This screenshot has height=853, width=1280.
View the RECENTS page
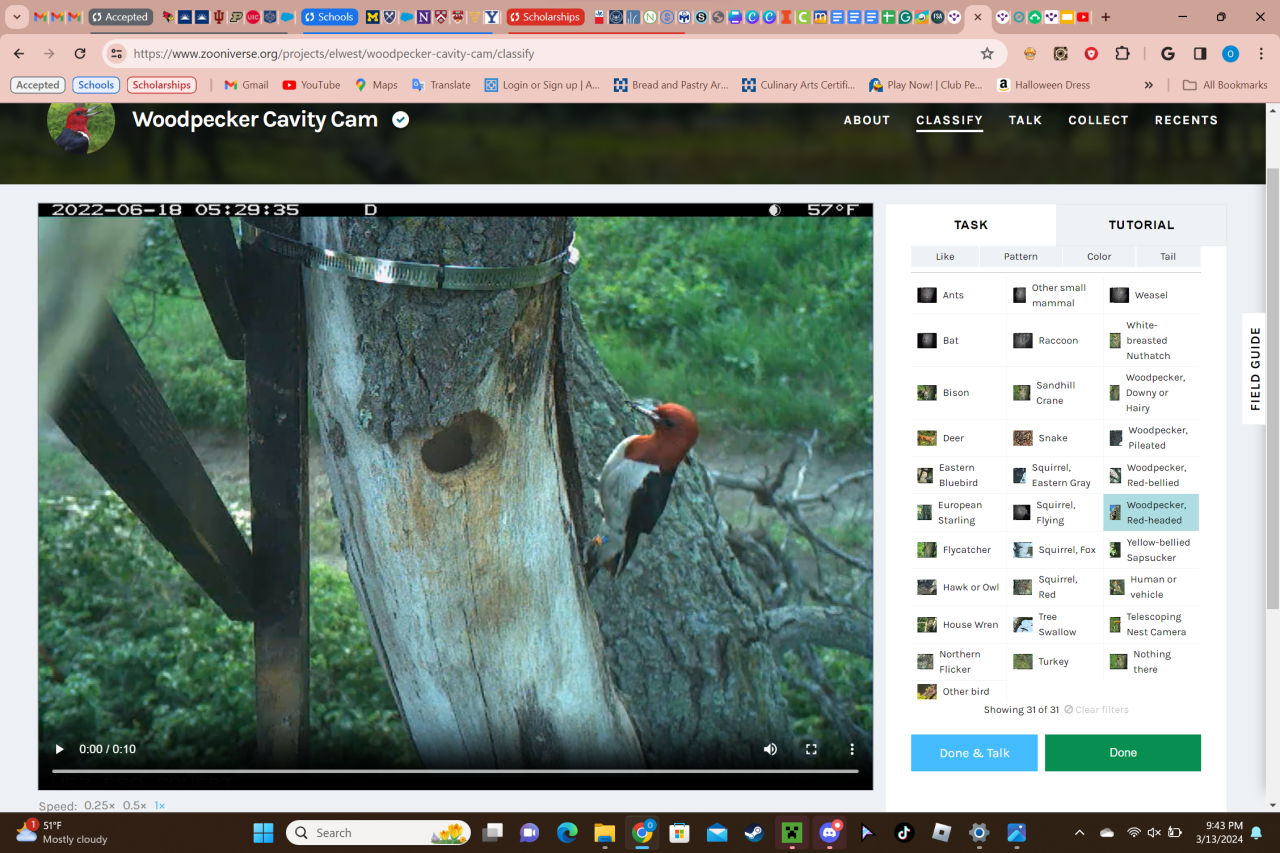click(1186, 120)
